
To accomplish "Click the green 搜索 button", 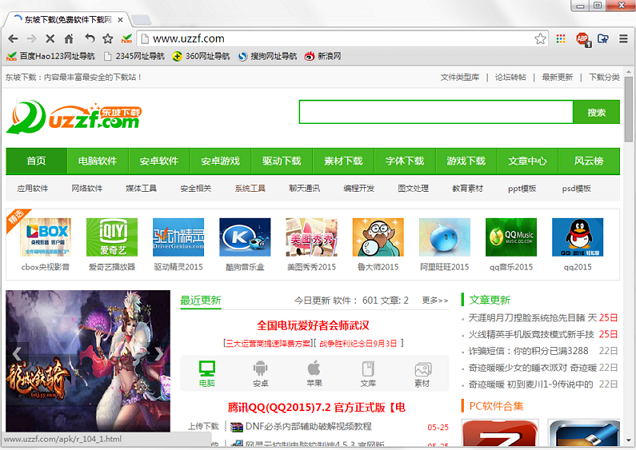I will (596, 112).
